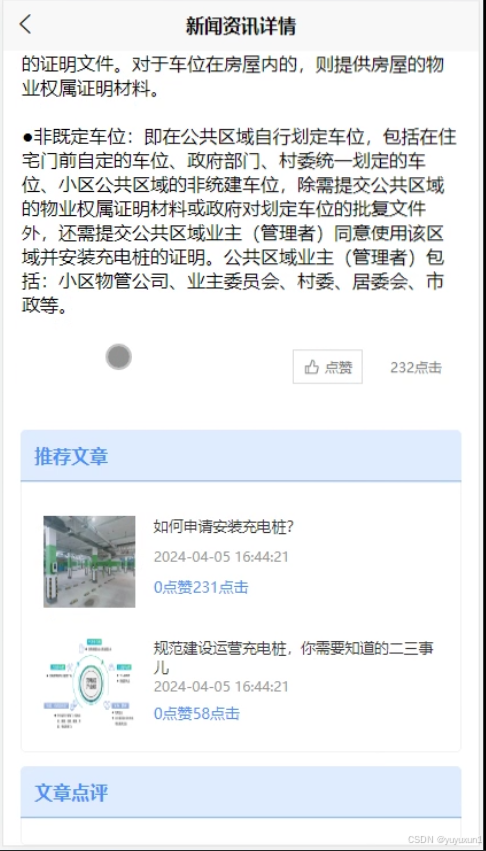Click the timestamp under 规范建设运营充电桩 article

[221, 687]
